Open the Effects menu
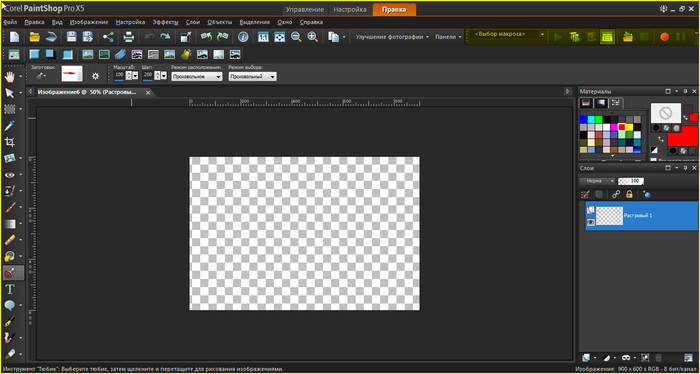Screen dimensions: 700x374 click(x=166, y=22)
